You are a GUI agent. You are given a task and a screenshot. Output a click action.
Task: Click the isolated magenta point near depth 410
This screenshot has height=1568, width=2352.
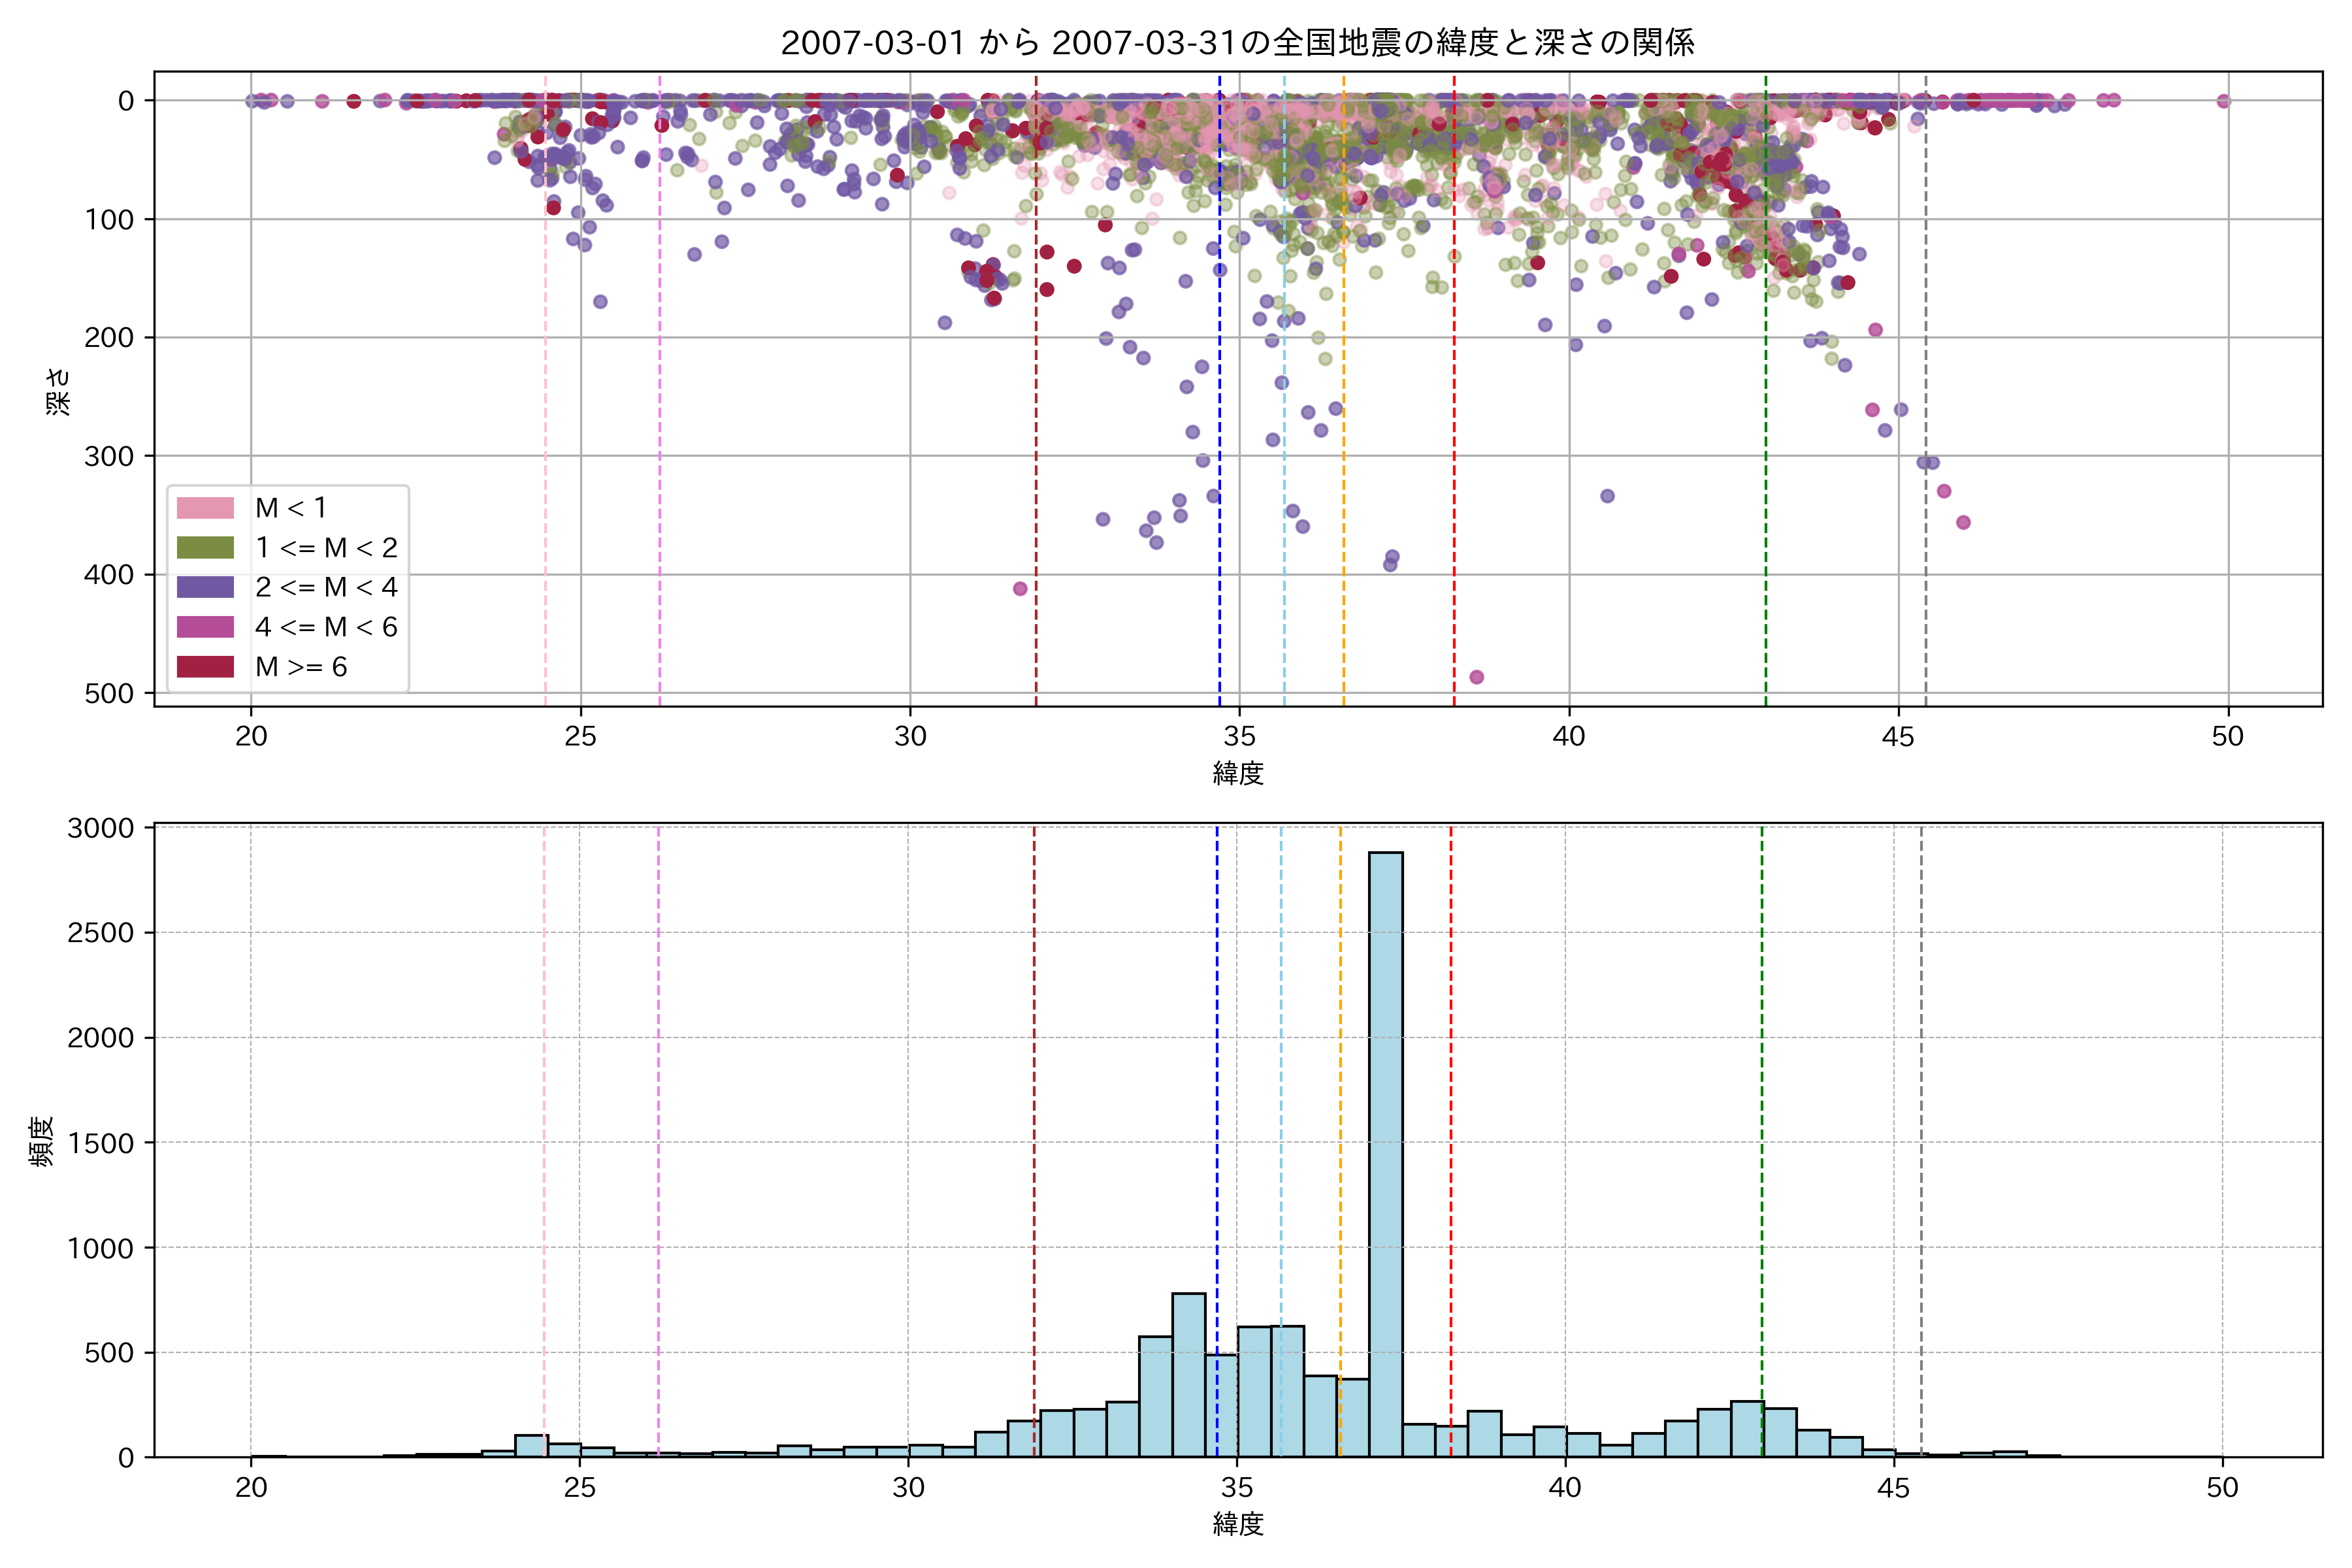[1020, 589]
